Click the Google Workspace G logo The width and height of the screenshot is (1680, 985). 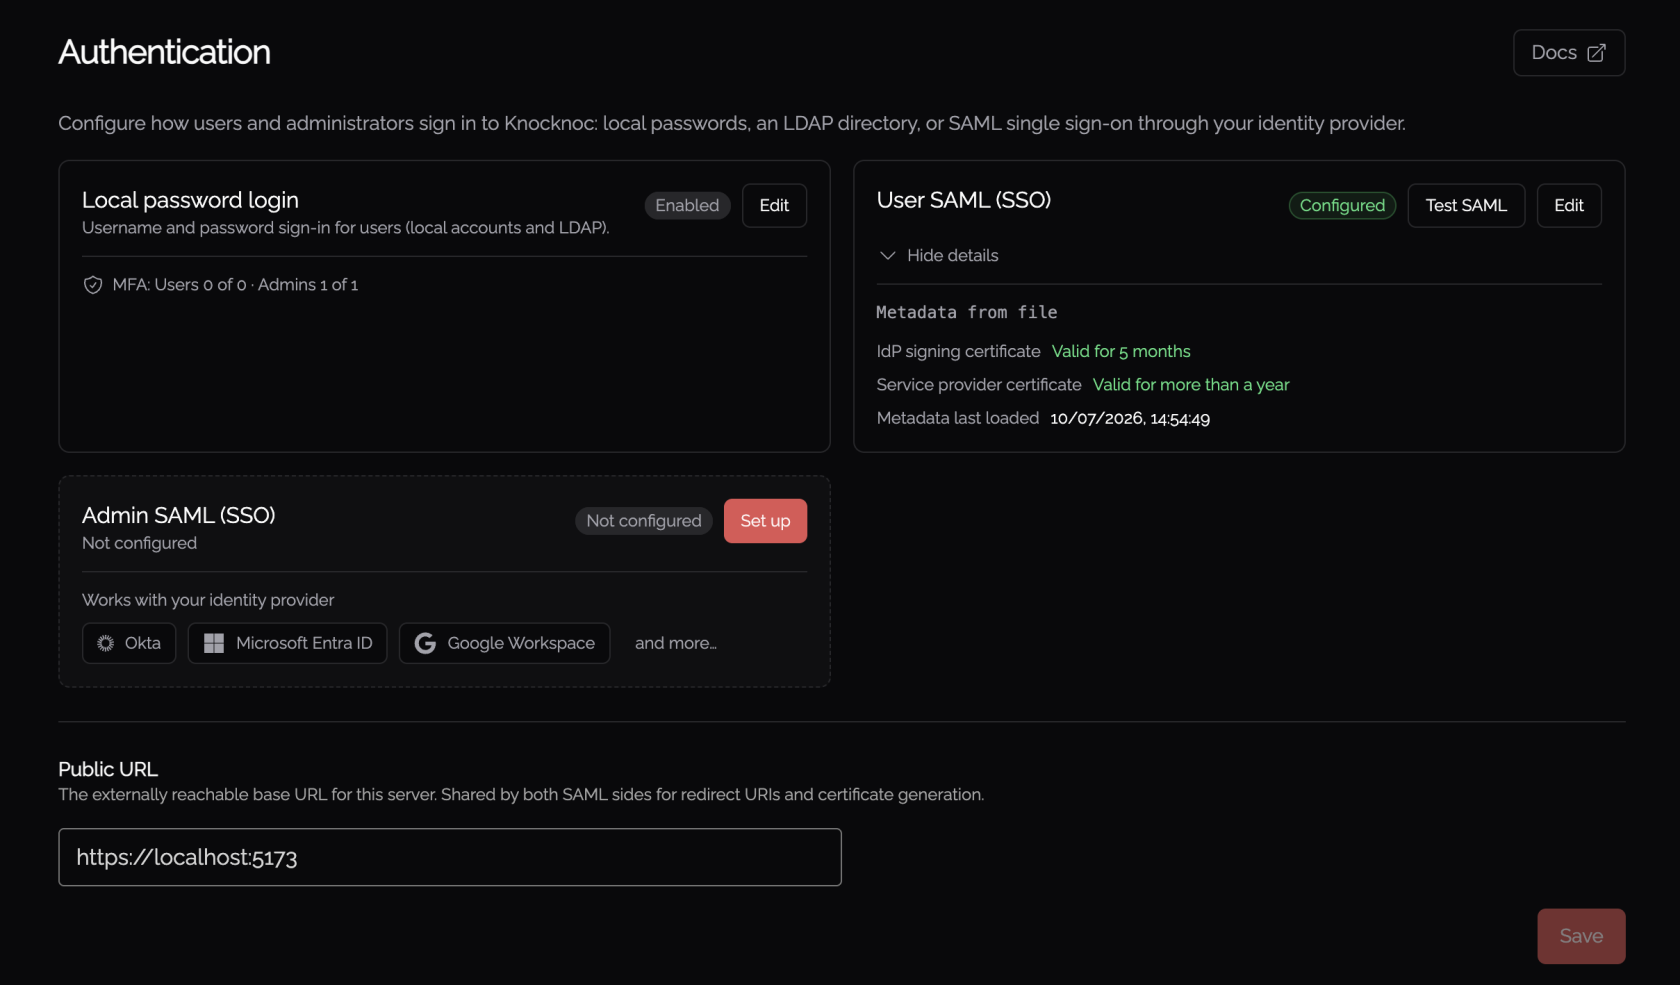(x=425, y=643)
